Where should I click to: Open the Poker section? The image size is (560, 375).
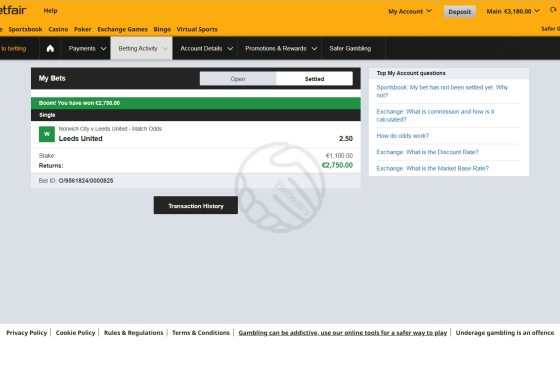click(x=82, y=29)
